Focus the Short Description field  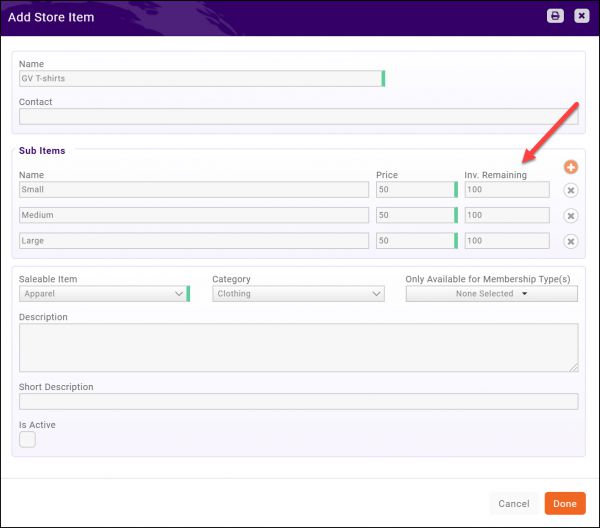[298, 402]
